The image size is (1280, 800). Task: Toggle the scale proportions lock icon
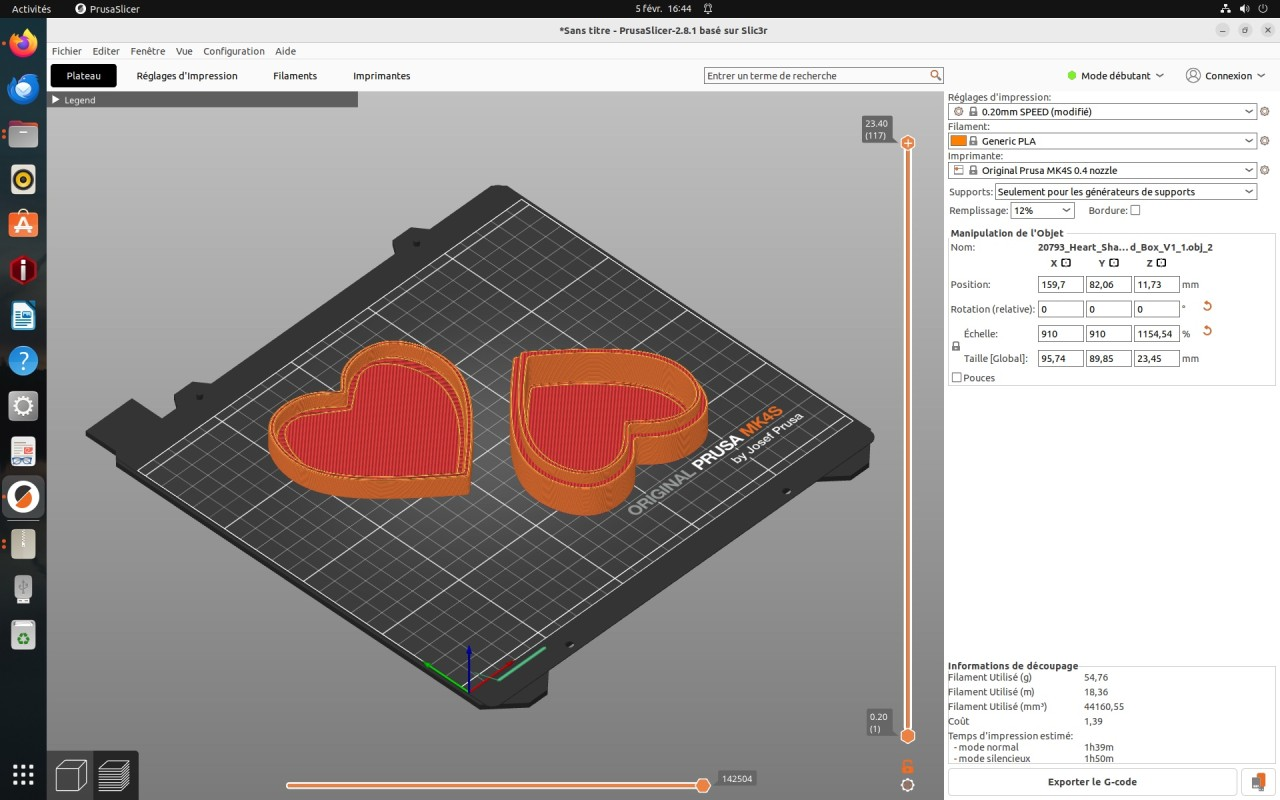955,346
